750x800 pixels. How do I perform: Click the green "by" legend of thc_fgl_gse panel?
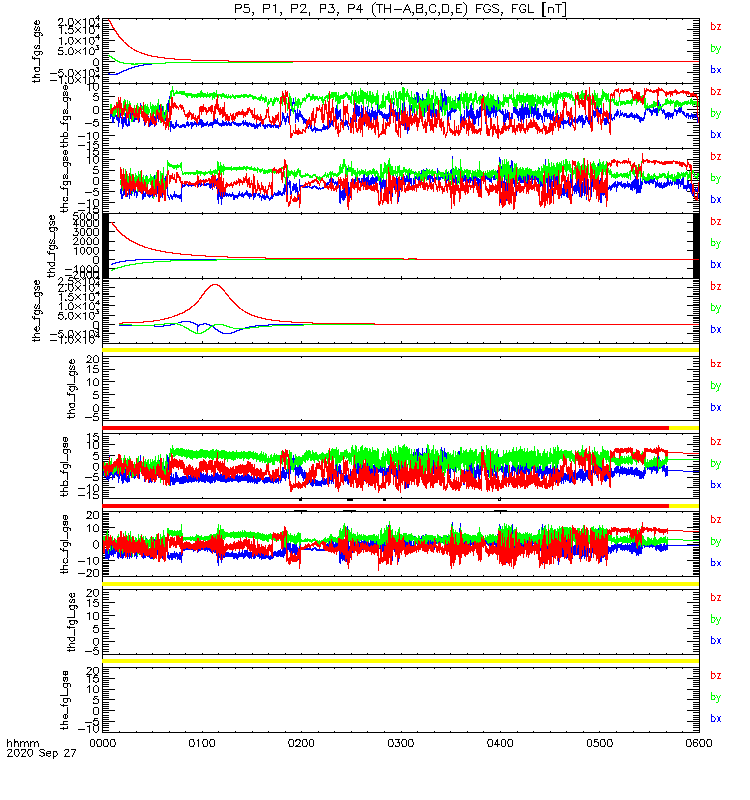pyautogui.click(x=716, y=541)
